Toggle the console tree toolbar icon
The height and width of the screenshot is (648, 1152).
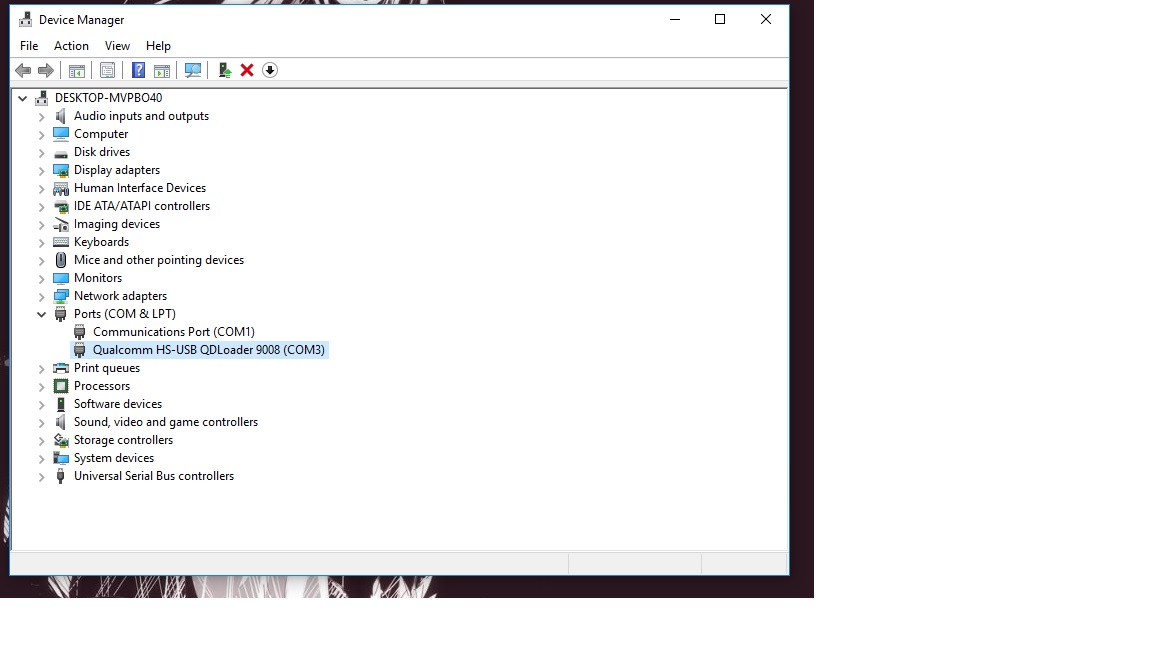pos(76,71)
